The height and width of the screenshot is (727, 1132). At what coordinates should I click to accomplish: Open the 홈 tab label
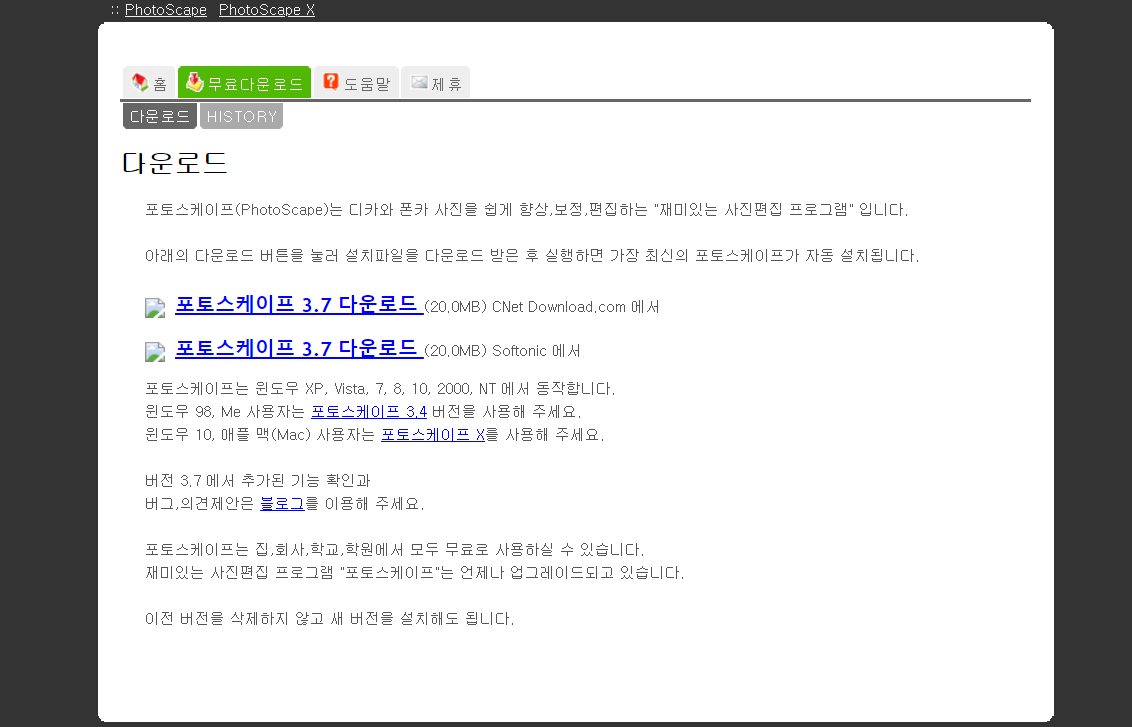160,84
